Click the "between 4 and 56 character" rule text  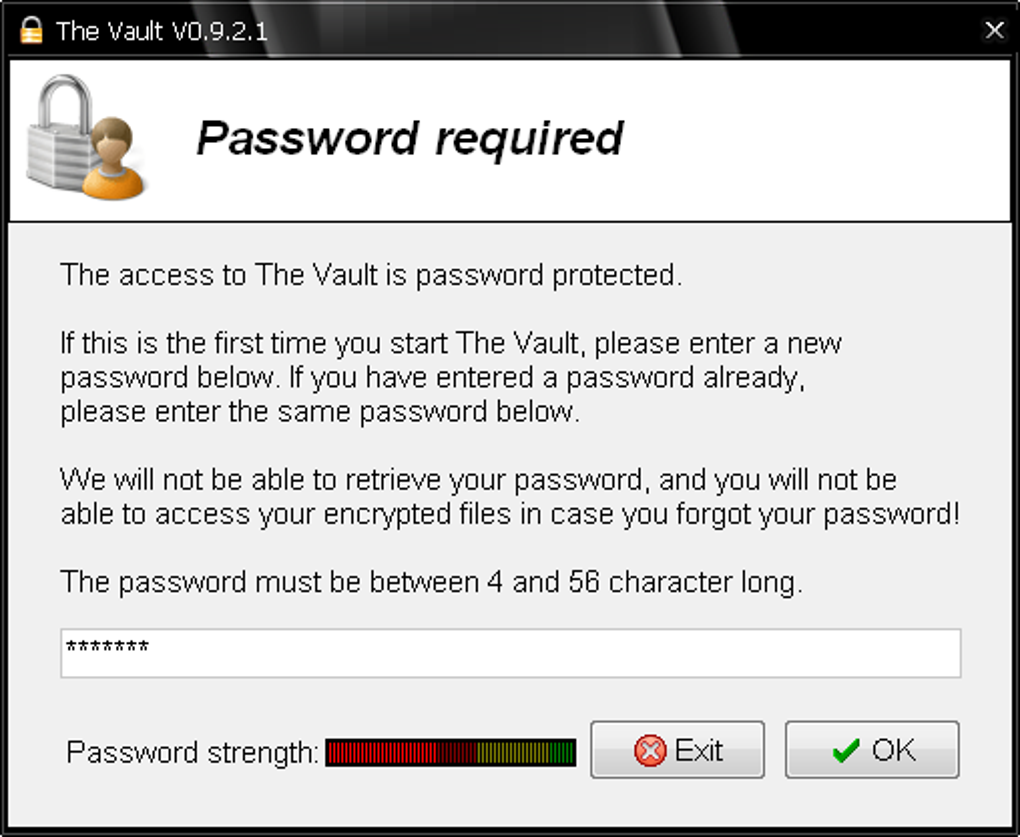pos(431,582)
